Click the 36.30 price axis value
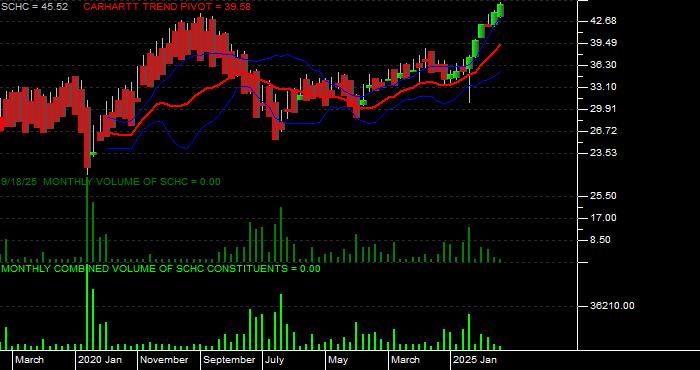The height and width of the screenshot is (370, 700). point(604,65)
